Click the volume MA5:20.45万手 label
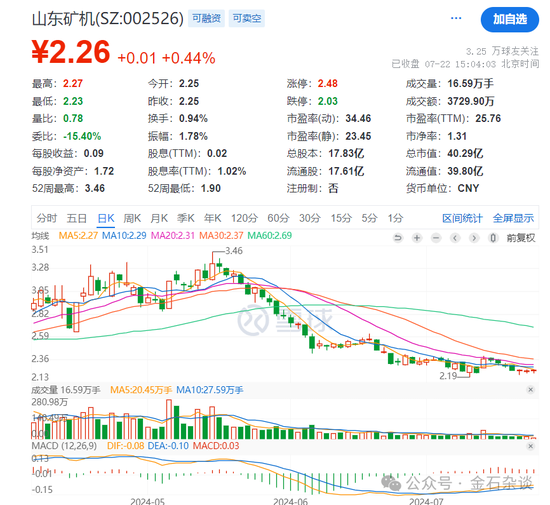 141,390
